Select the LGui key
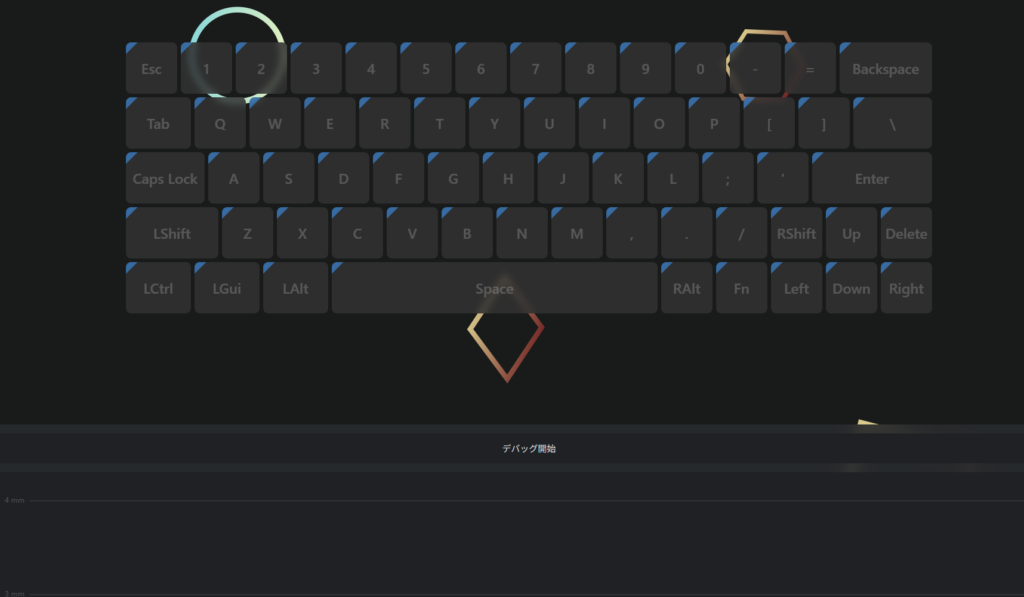This screenshot has height=597, width=1024. pyautogui.click(x=227, y=288)
